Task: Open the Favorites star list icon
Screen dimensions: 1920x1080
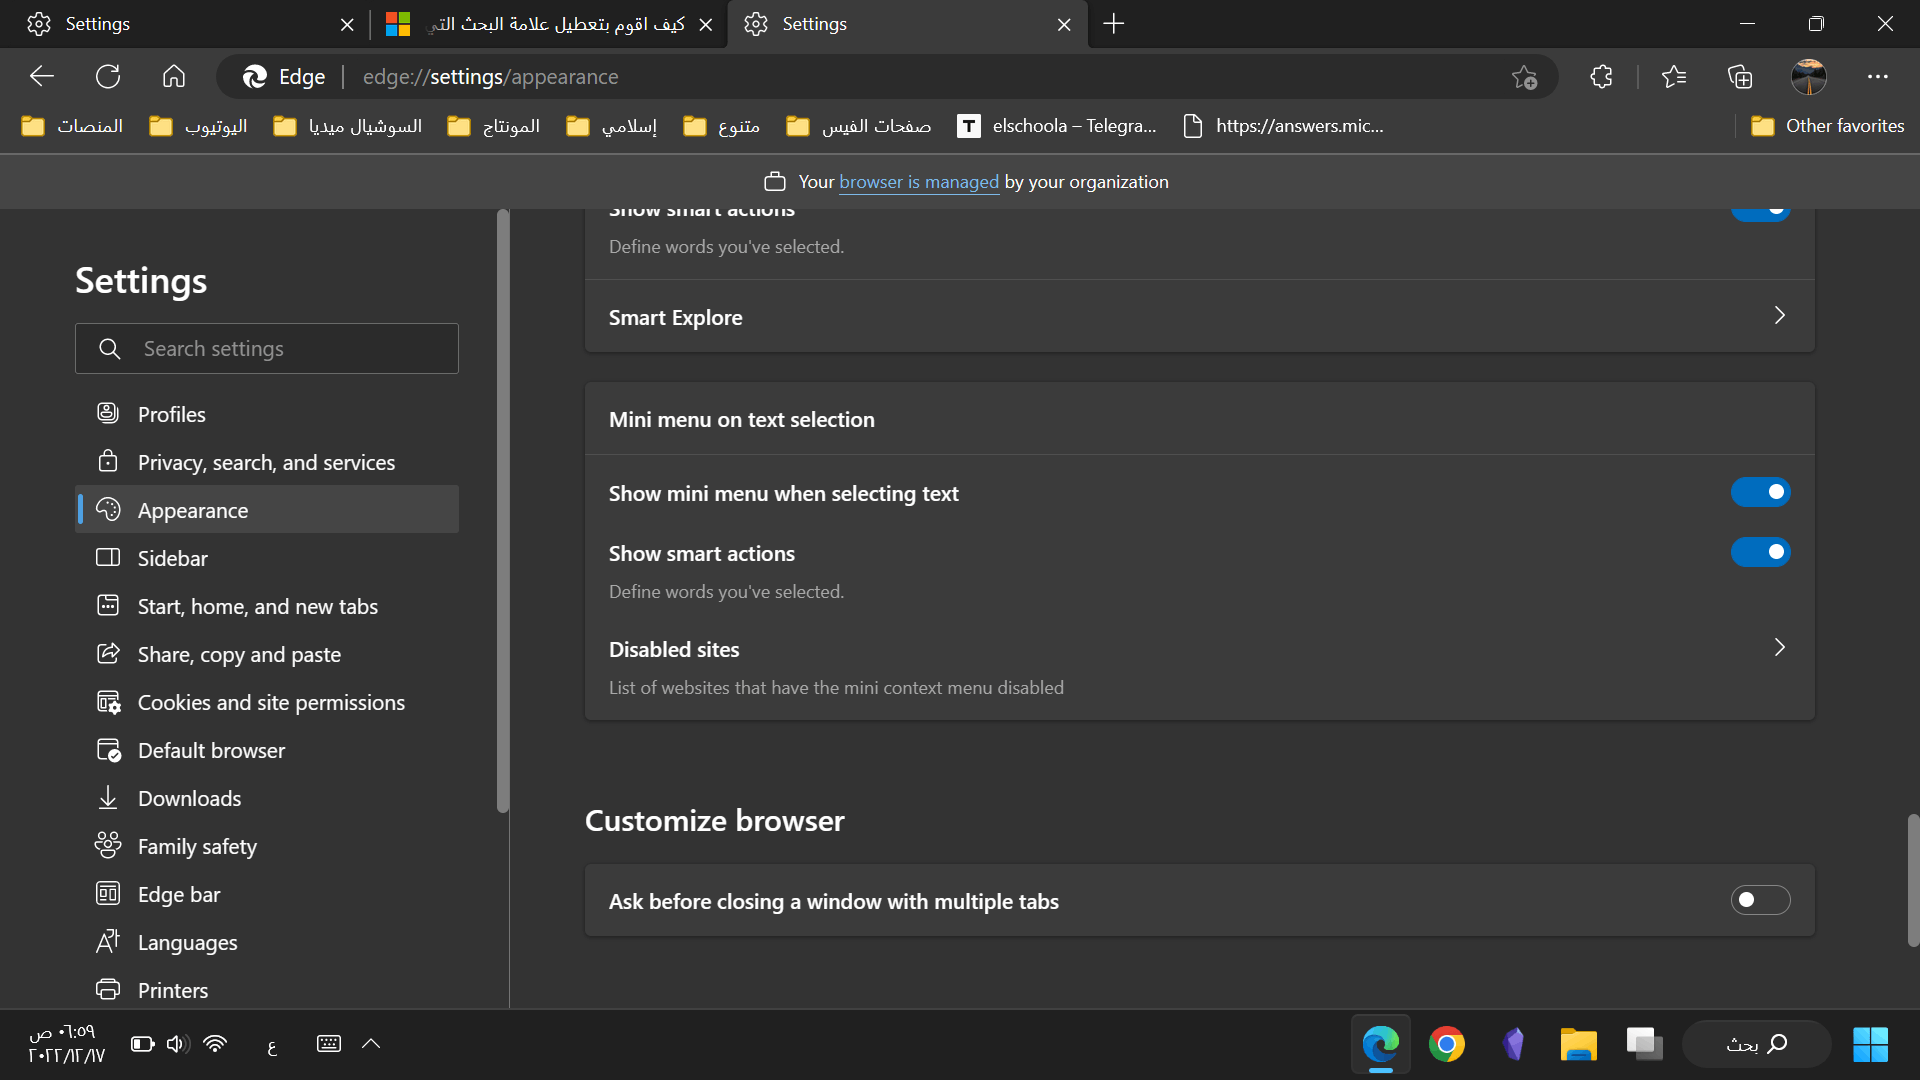Action: click(1673, 77)
